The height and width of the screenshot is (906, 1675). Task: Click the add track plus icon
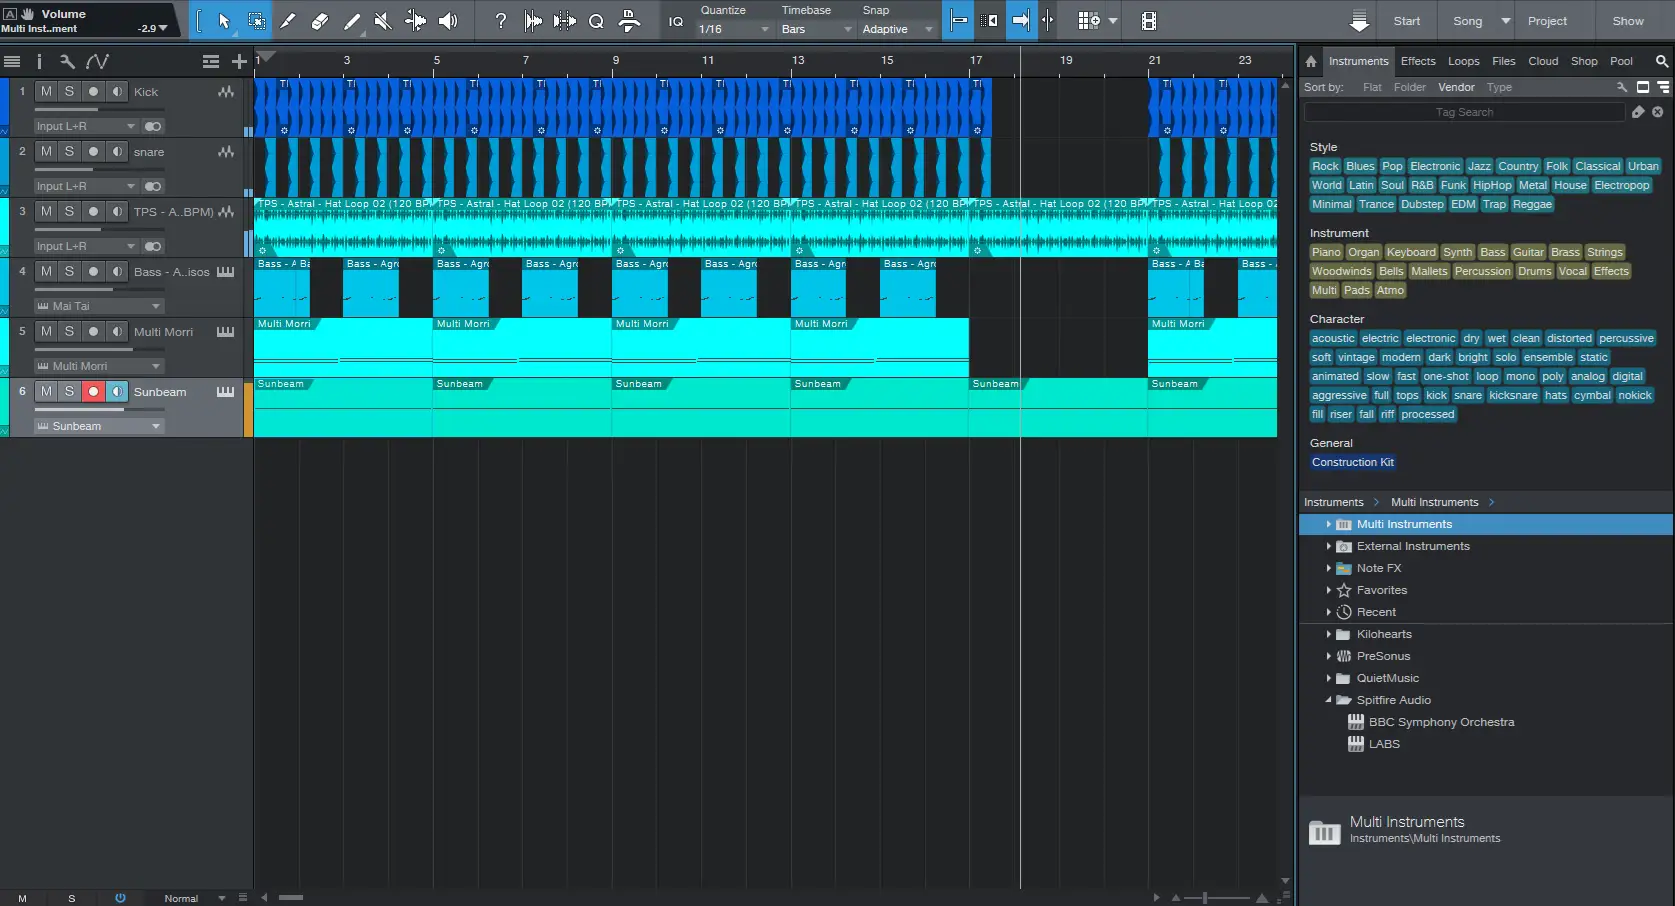click(x=239, y=62)
